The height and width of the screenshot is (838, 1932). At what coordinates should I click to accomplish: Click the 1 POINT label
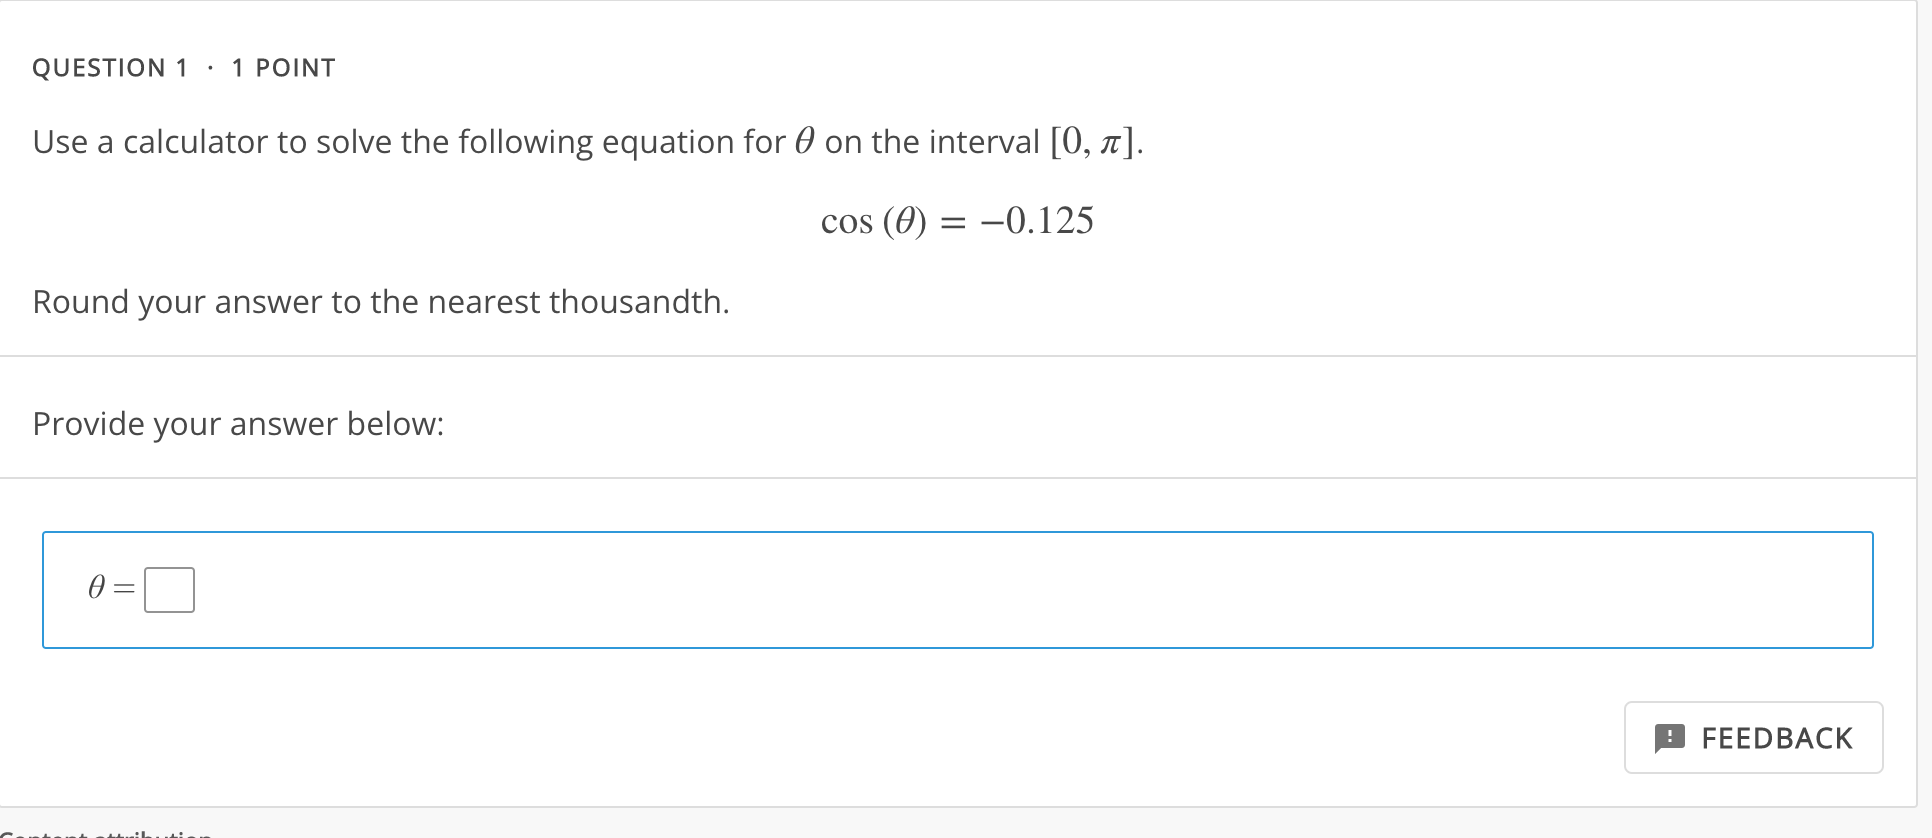pos(283,67)
